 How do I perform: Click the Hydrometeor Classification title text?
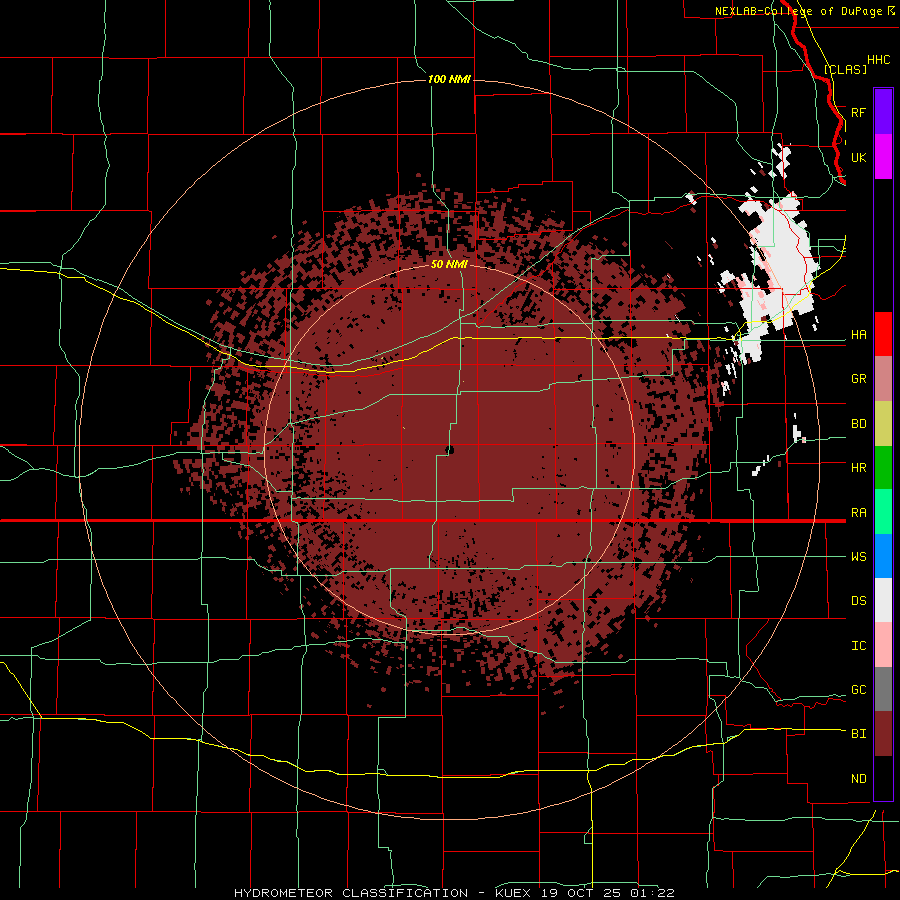[x=350, y=893]
